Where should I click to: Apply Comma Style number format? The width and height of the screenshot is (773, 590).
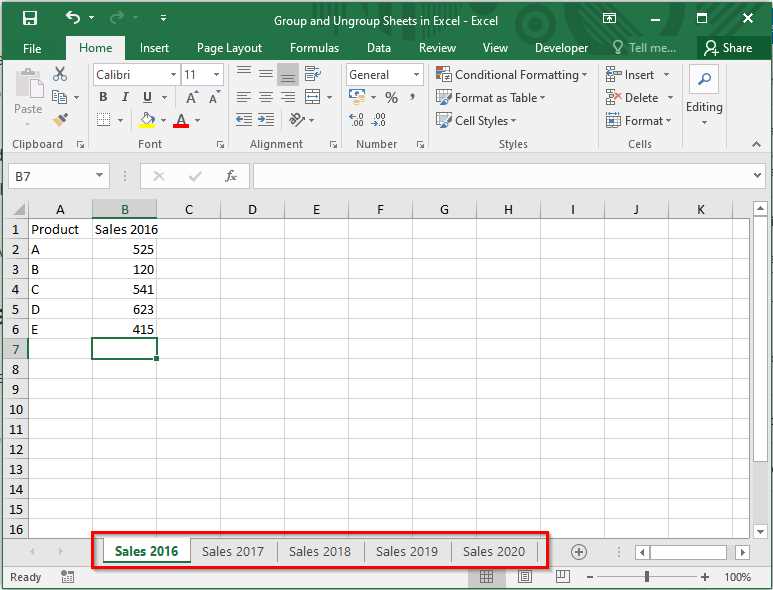[412, 97]
